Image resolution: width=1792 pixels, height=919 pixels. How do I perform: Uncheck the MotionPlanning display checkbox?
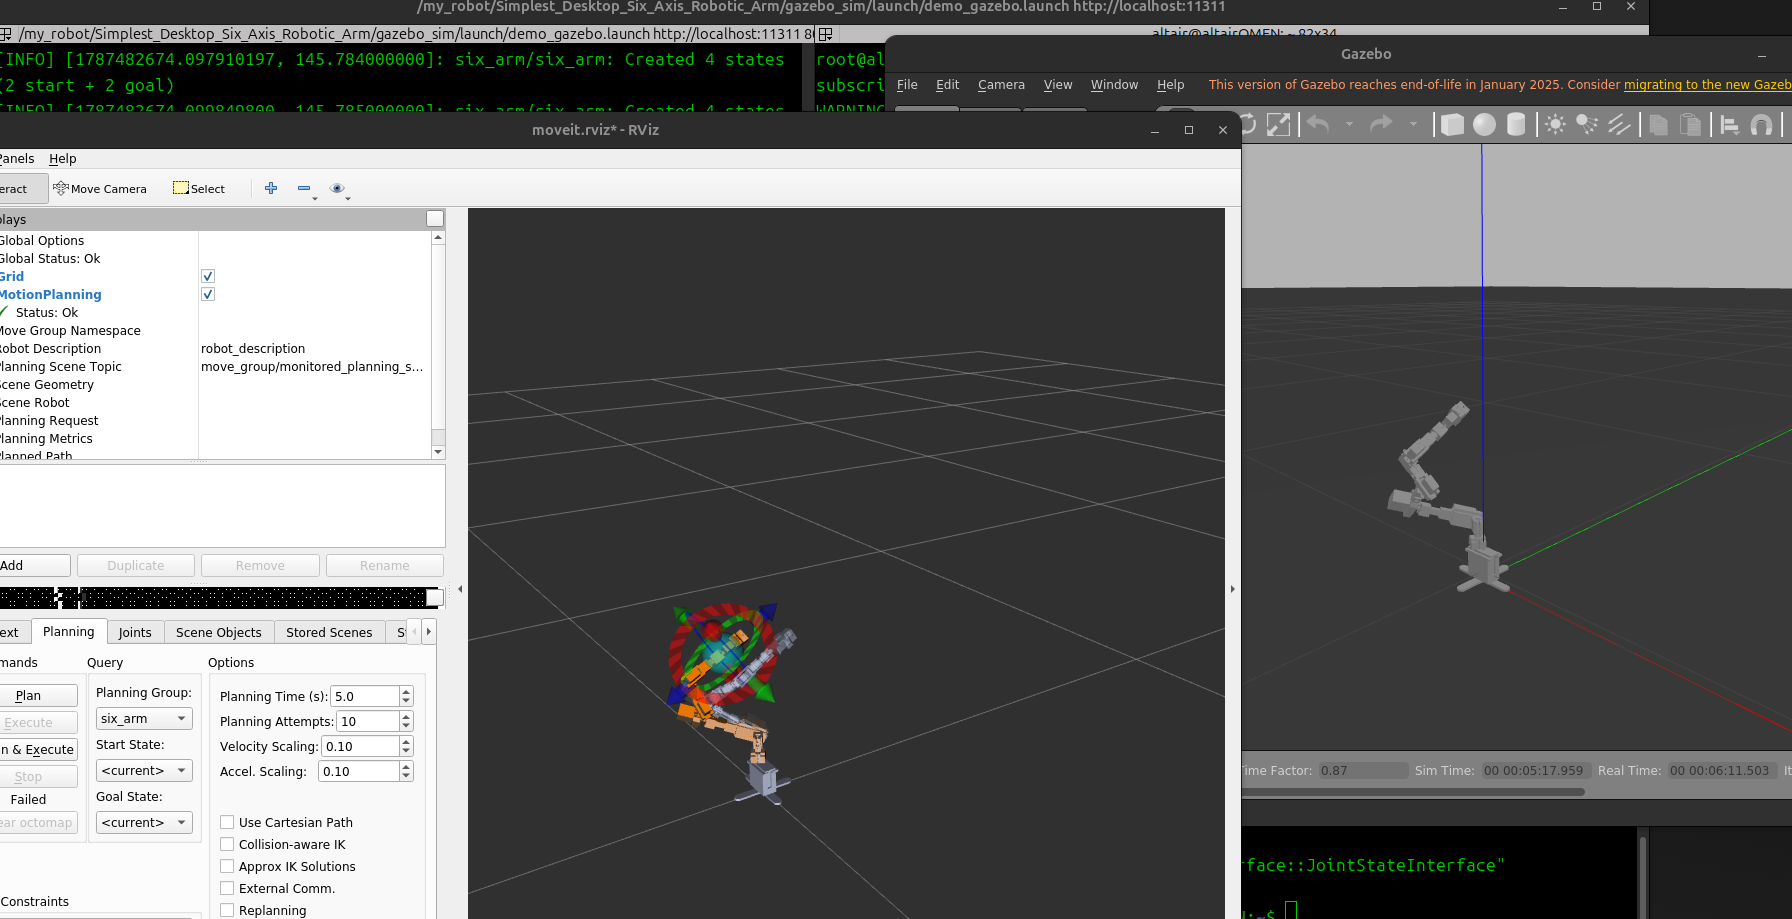[x=208, y=294]
